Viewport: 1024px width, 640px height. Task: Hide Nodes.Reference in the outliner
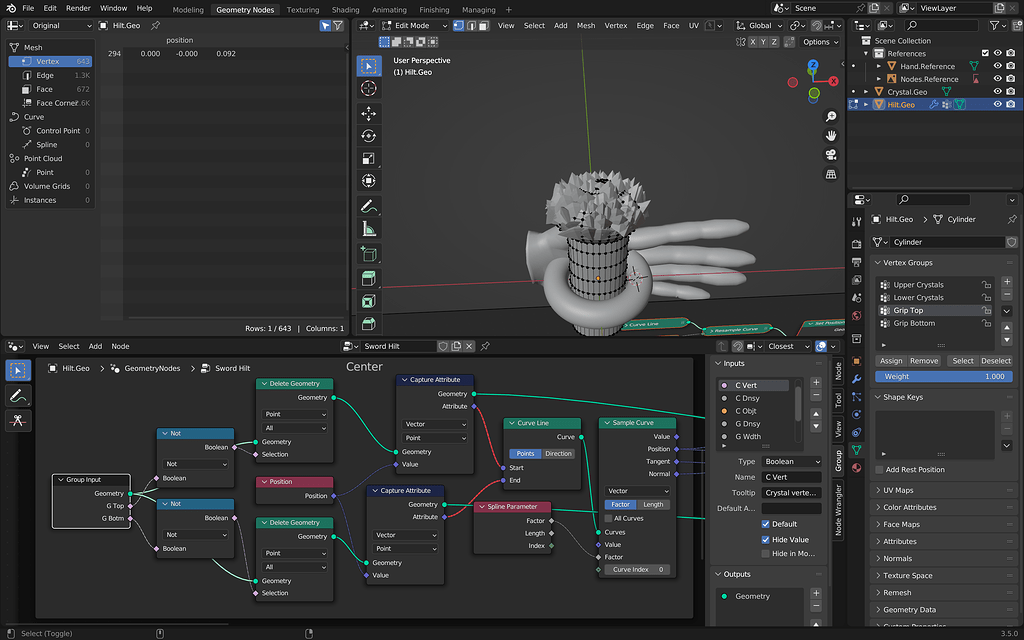tap(997, 79)
